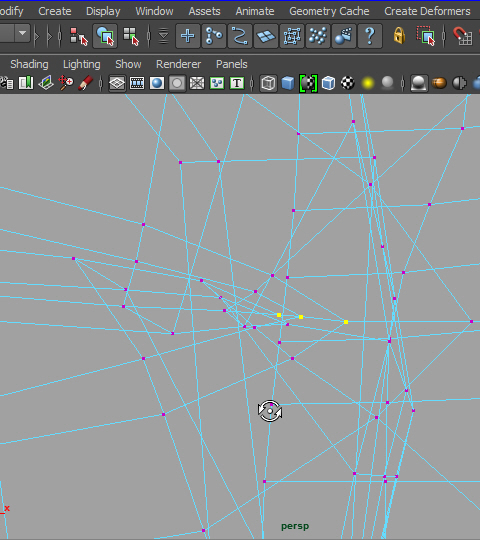
Task: Open the Assets menu
Action: tap(204, 11)
